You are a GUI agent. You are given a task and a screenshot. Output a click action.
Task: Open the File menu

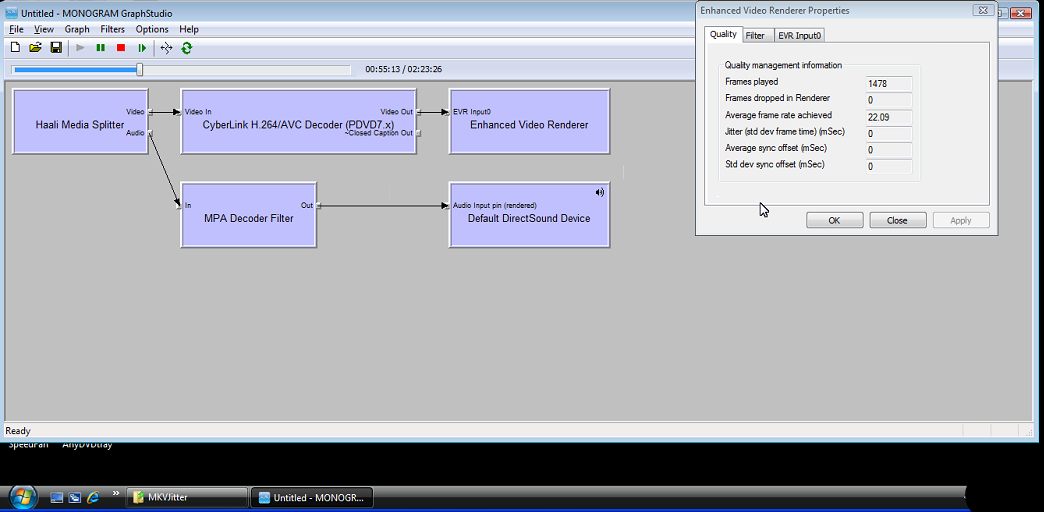pos(16,29)
